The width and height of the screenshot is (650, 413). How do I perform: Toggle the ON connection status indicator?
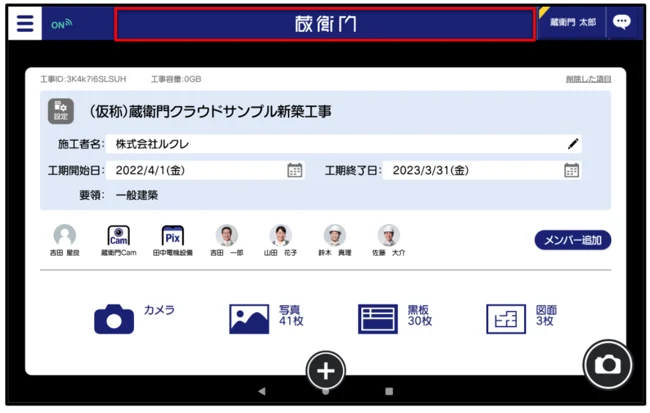pyautogui.click(x=61, y=24)
